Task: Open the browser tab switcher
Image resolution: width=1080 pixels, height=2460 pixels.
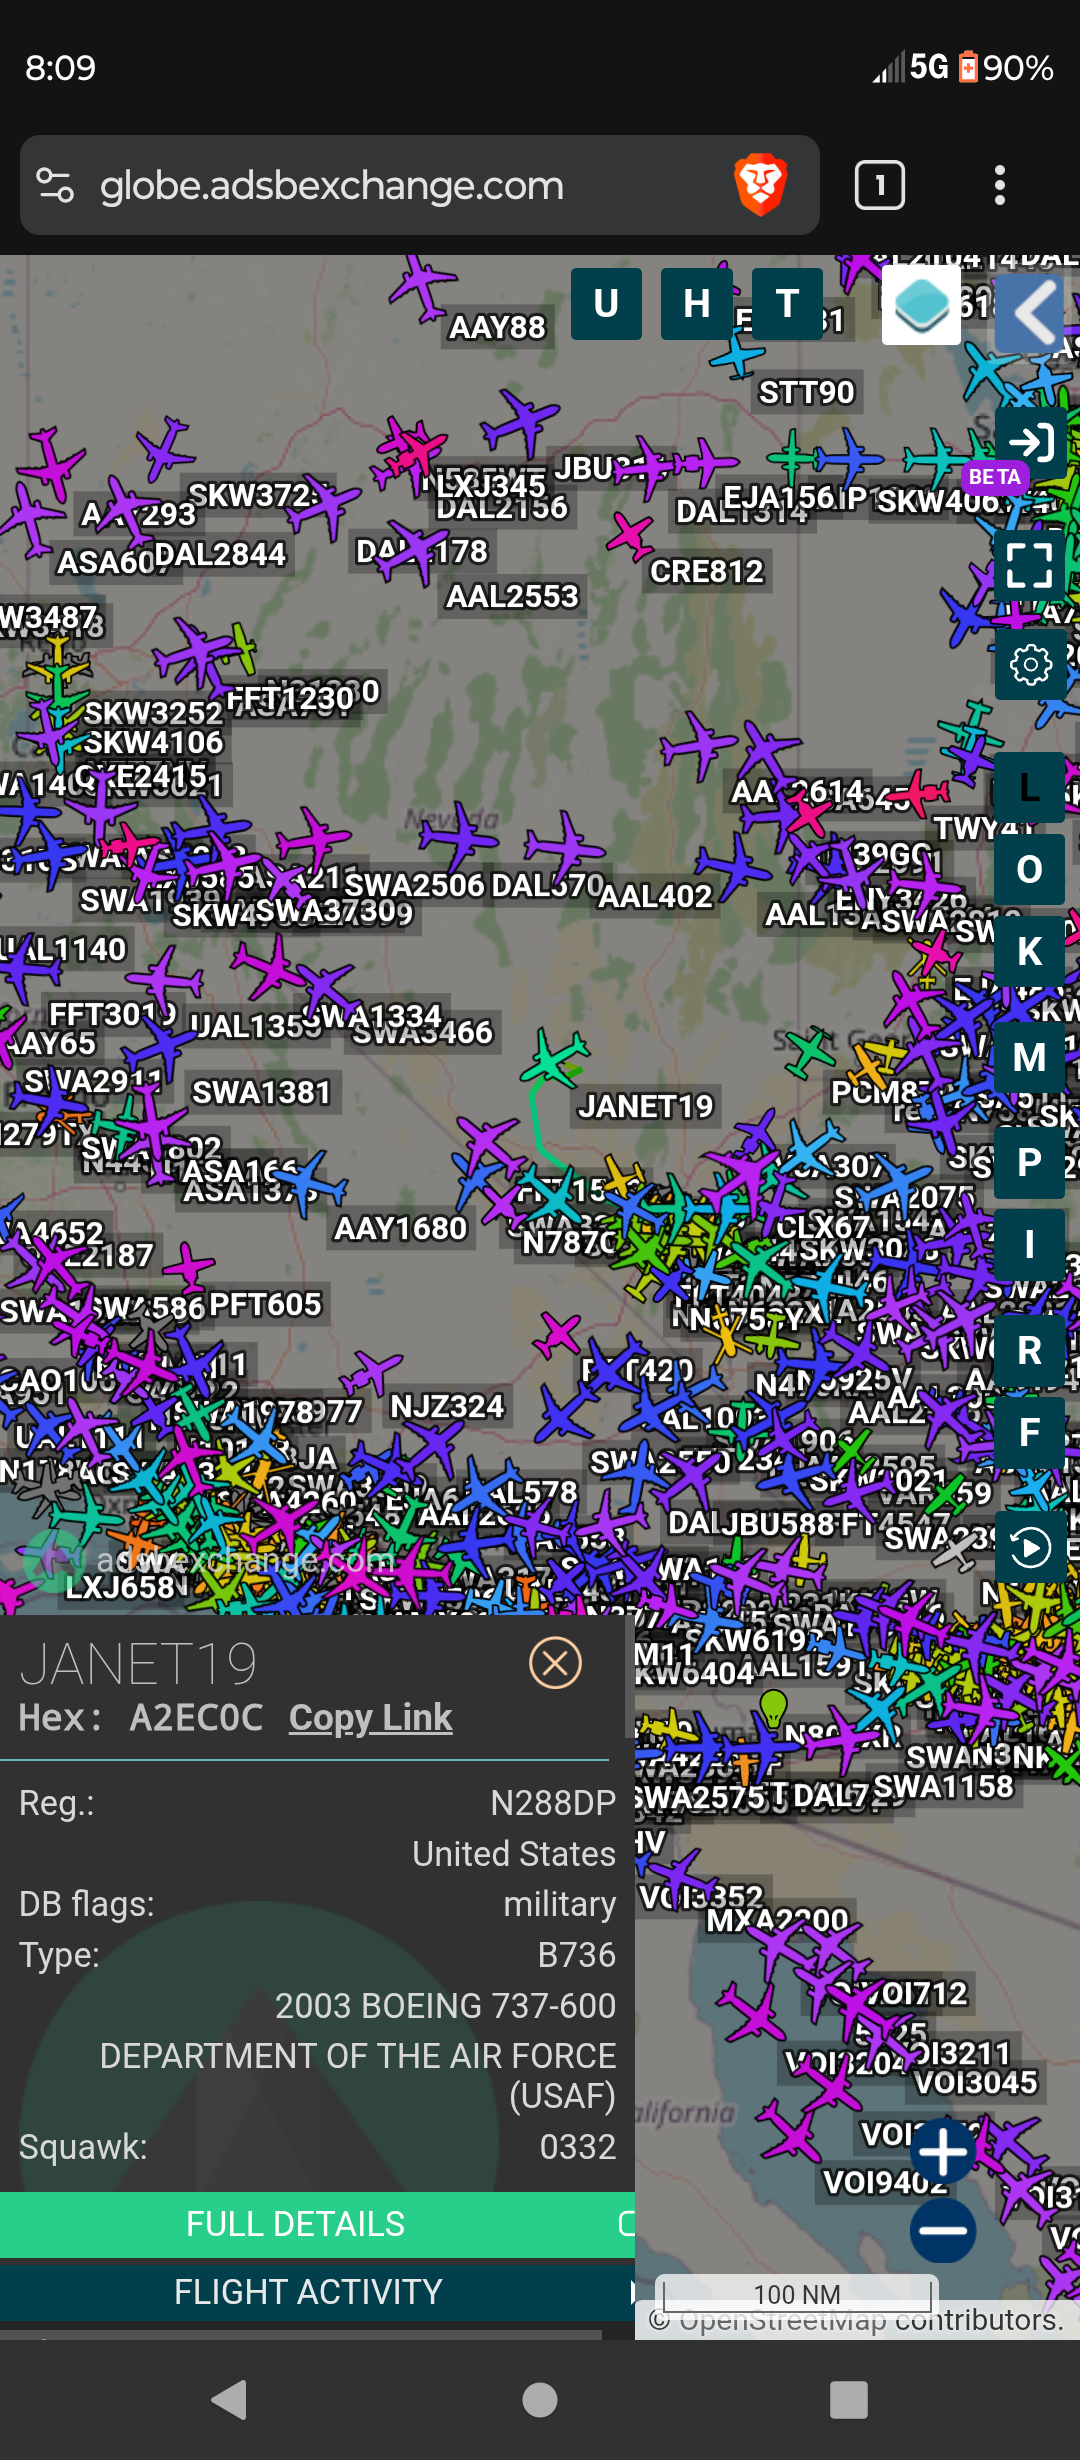Action: pyautogui.click(x=880, y=185)
